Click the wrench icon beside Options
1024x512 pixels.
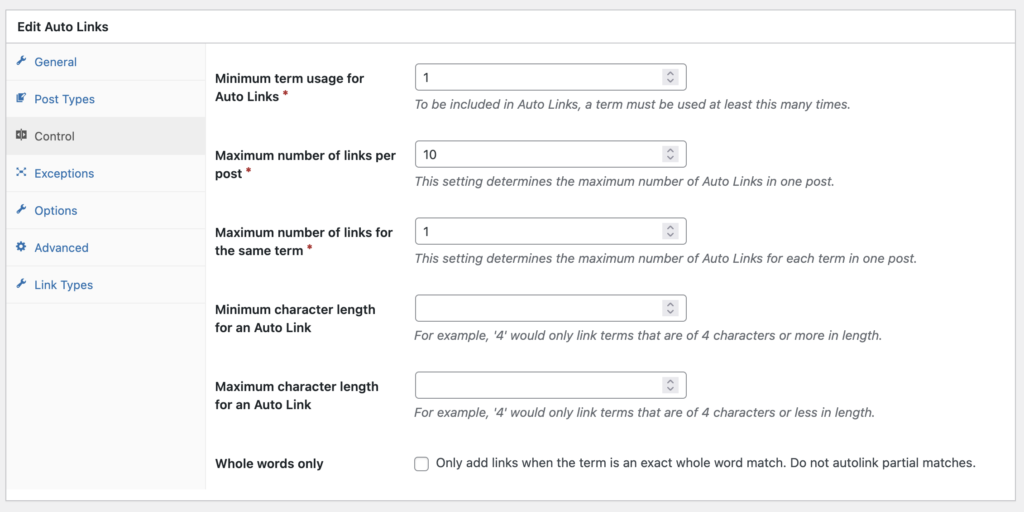tap(21, 210)
